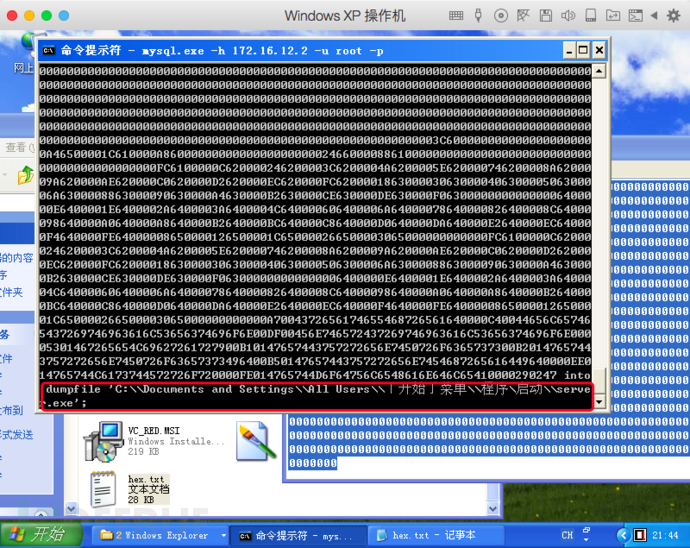
Task: Click the floppy disk icon
Action: [x=546, y=16]
